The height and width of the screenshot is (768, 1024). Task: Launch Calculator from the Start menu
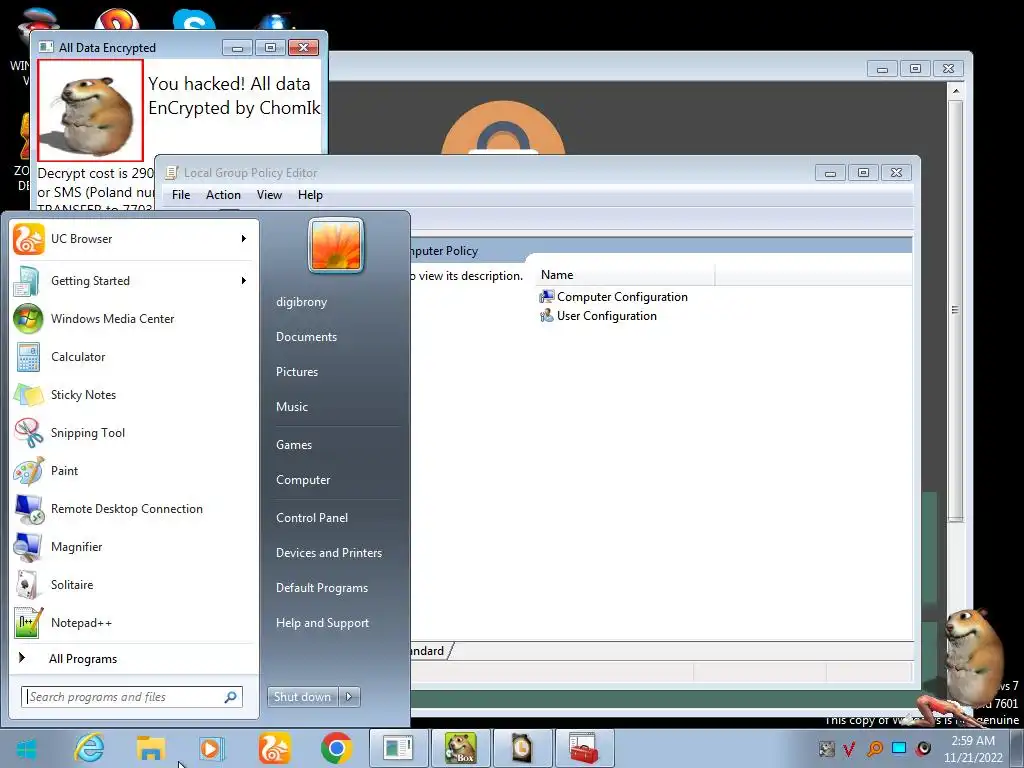(x=134, y=357)
